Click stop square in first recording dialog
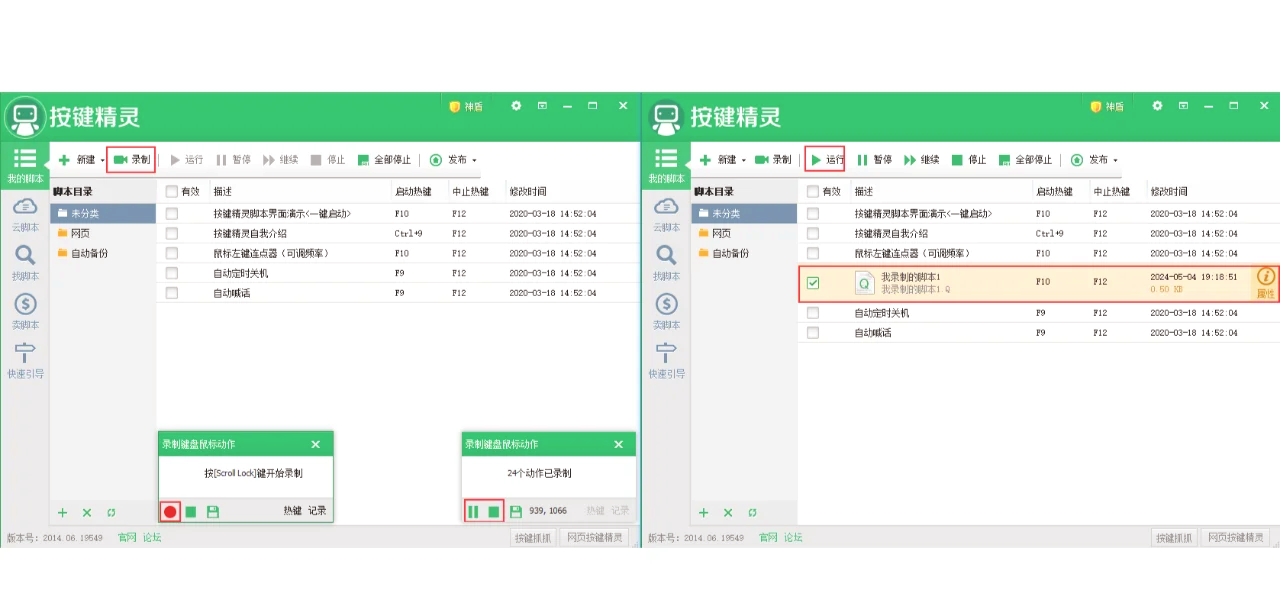1280x609 pixels. [191, 512]
